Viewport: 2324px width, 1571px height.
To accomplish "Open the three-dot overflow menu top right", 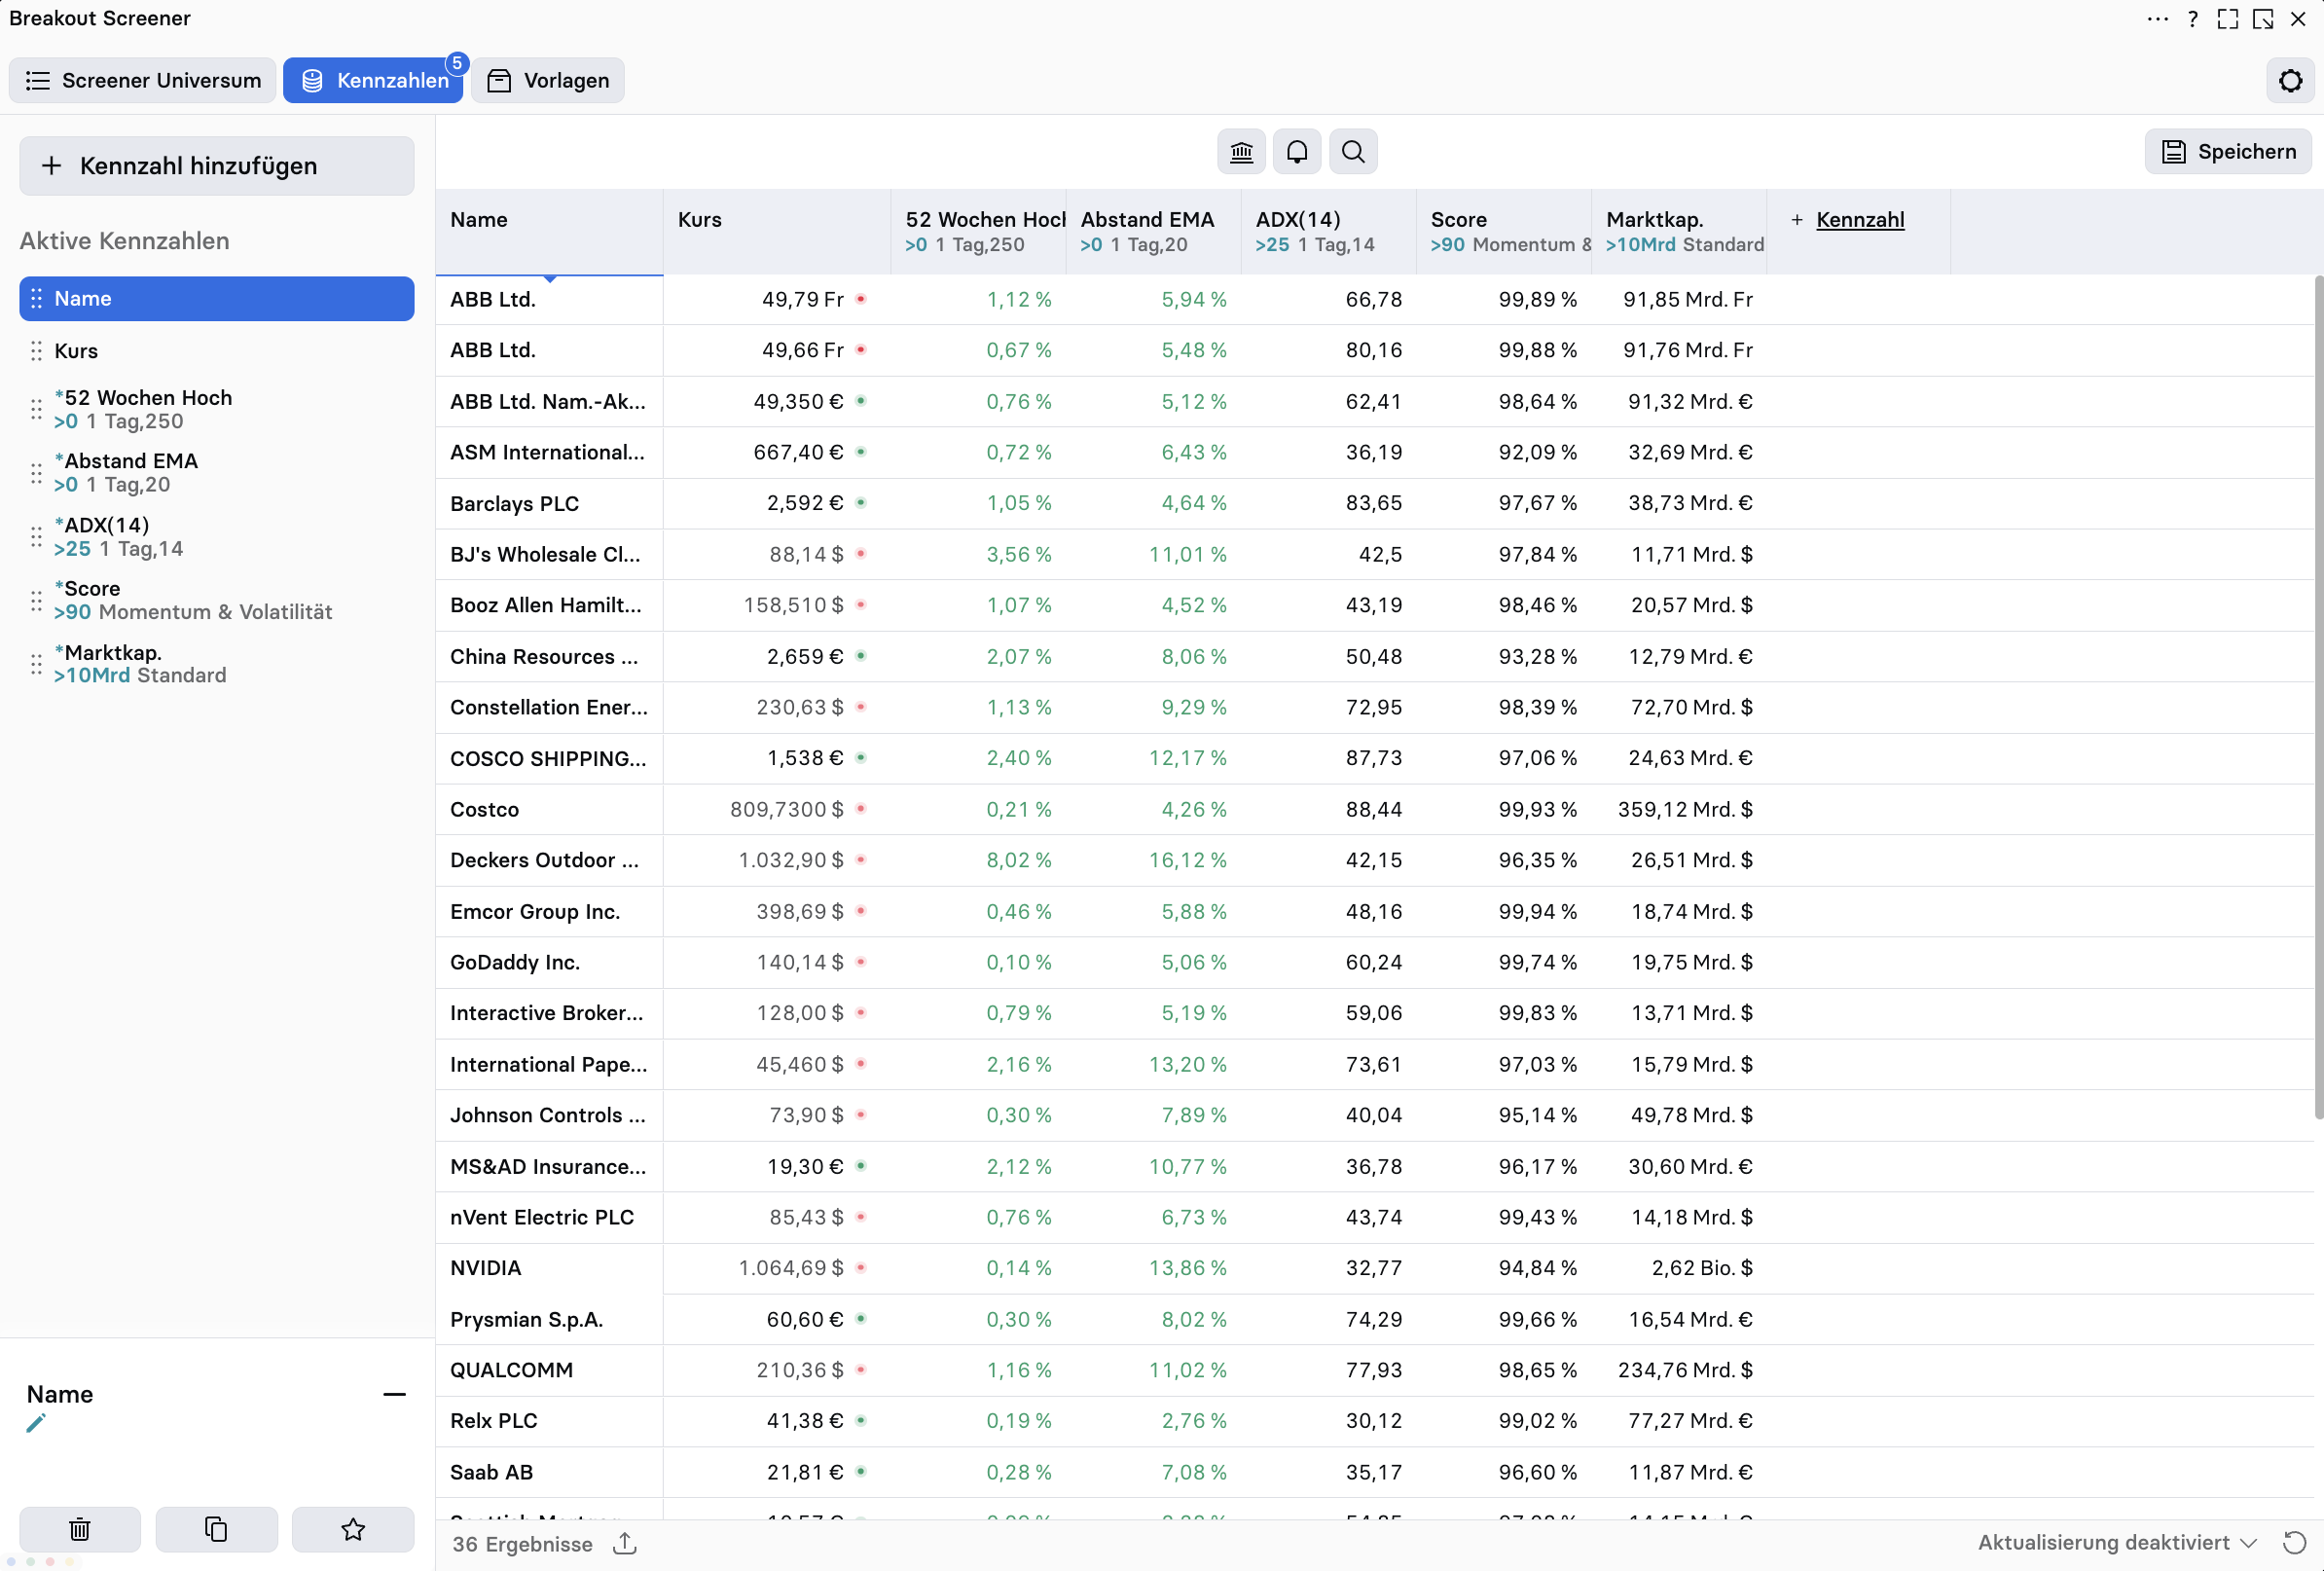I will pyautogui.click(x=2159, y=19).
